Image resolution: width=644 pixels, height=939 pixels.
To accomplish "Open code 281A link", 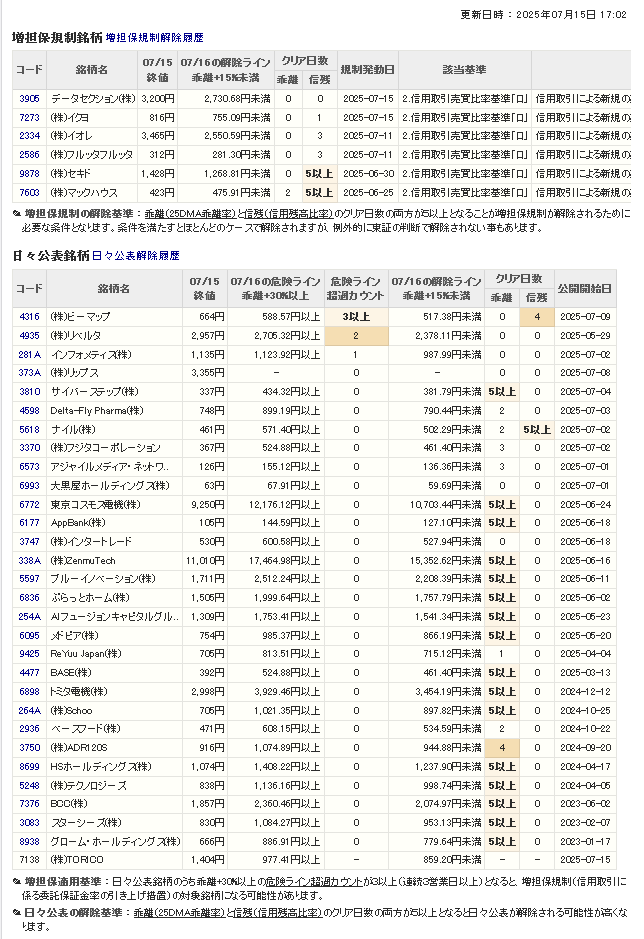I will [29, 355].
